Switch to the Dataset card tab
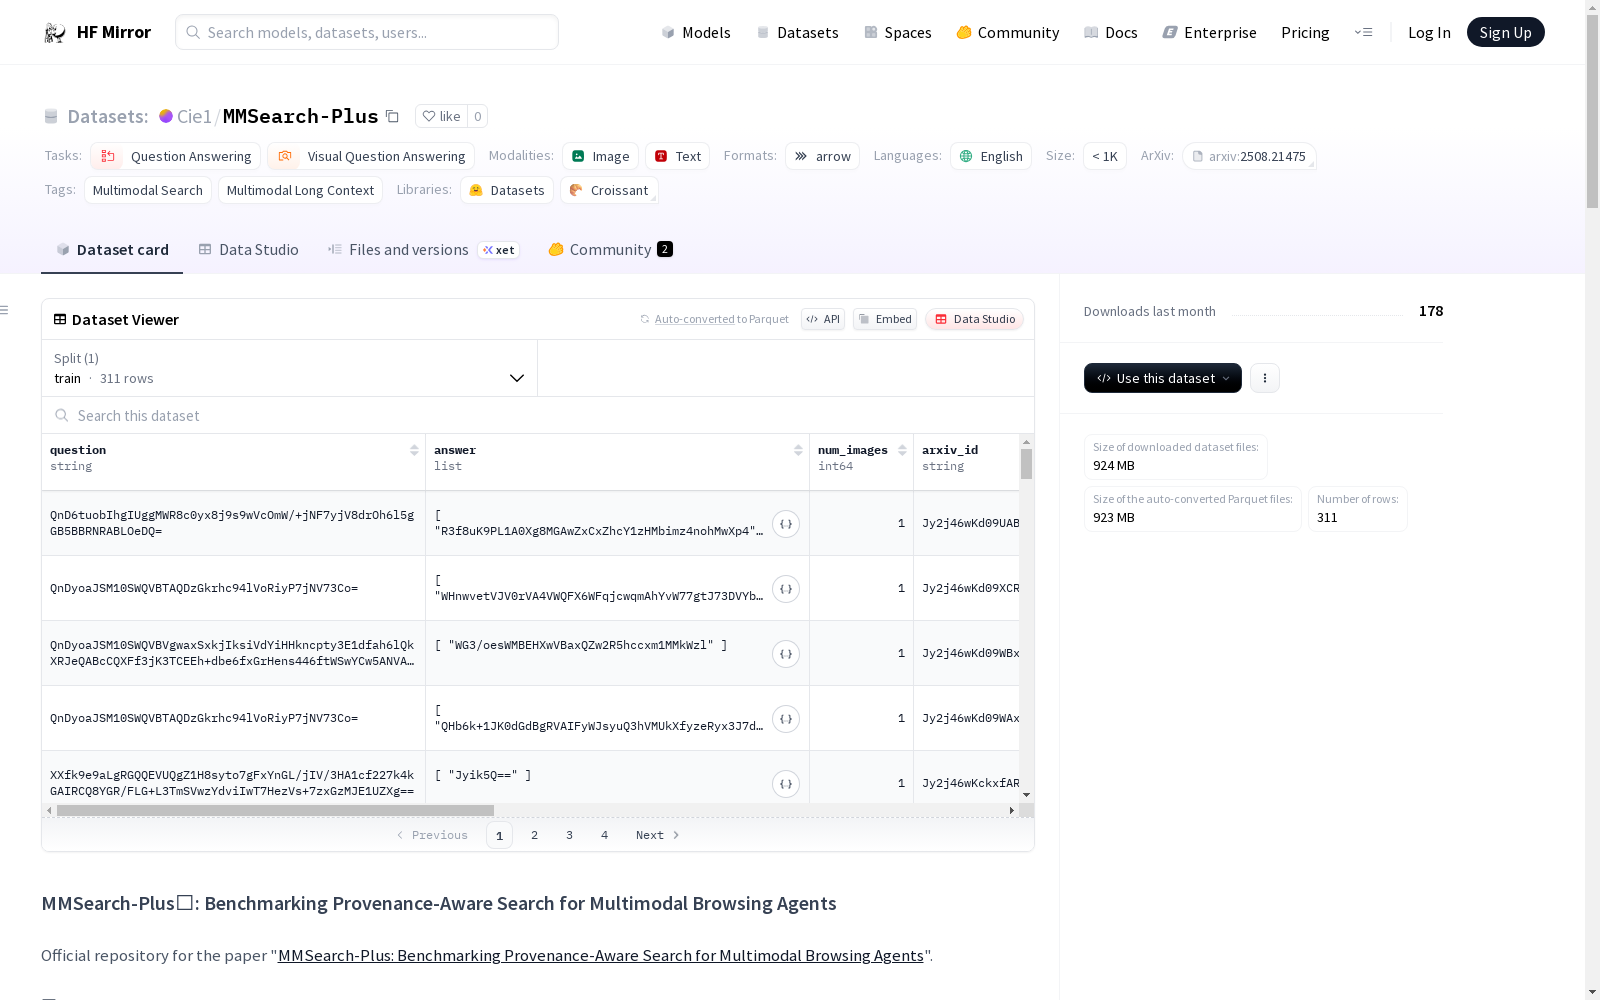This screenshot has height=1000, width=1600. (x=112, y=250)
